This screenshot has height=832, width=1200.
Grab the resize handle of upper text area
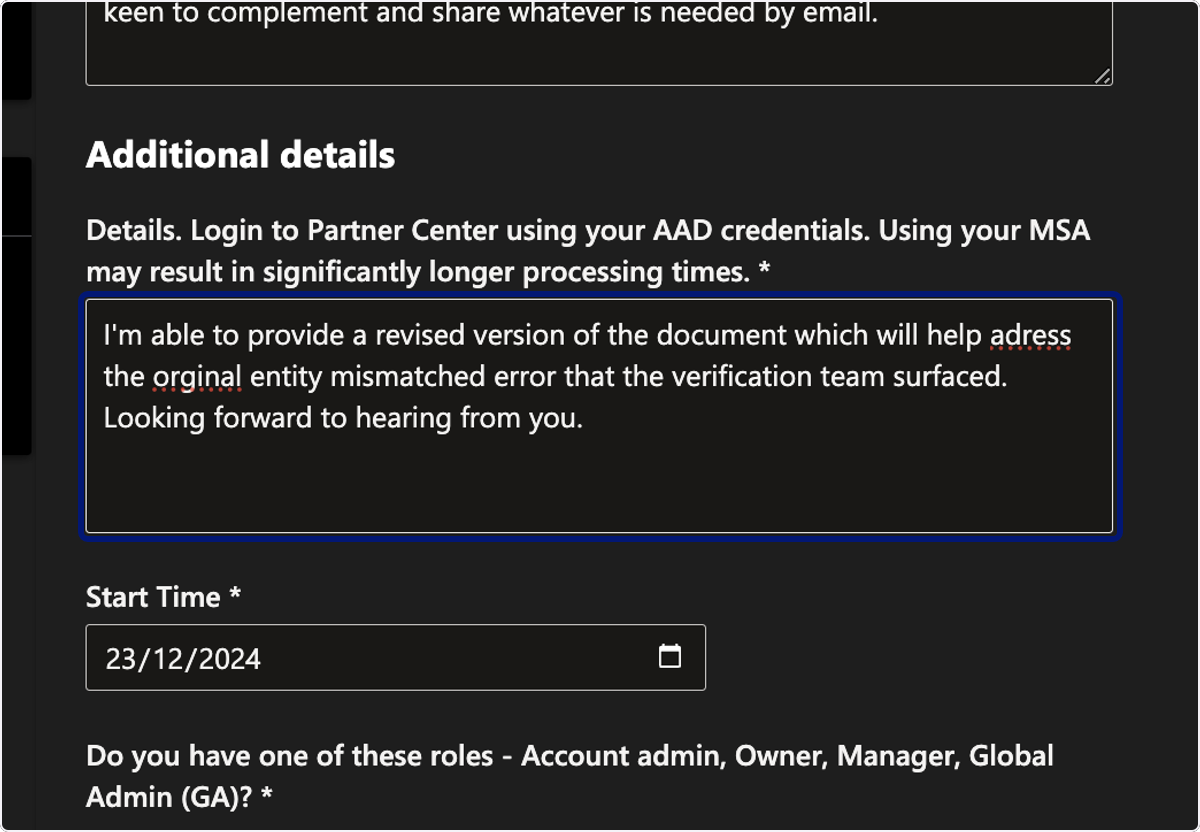click(x=1102, y=75)
